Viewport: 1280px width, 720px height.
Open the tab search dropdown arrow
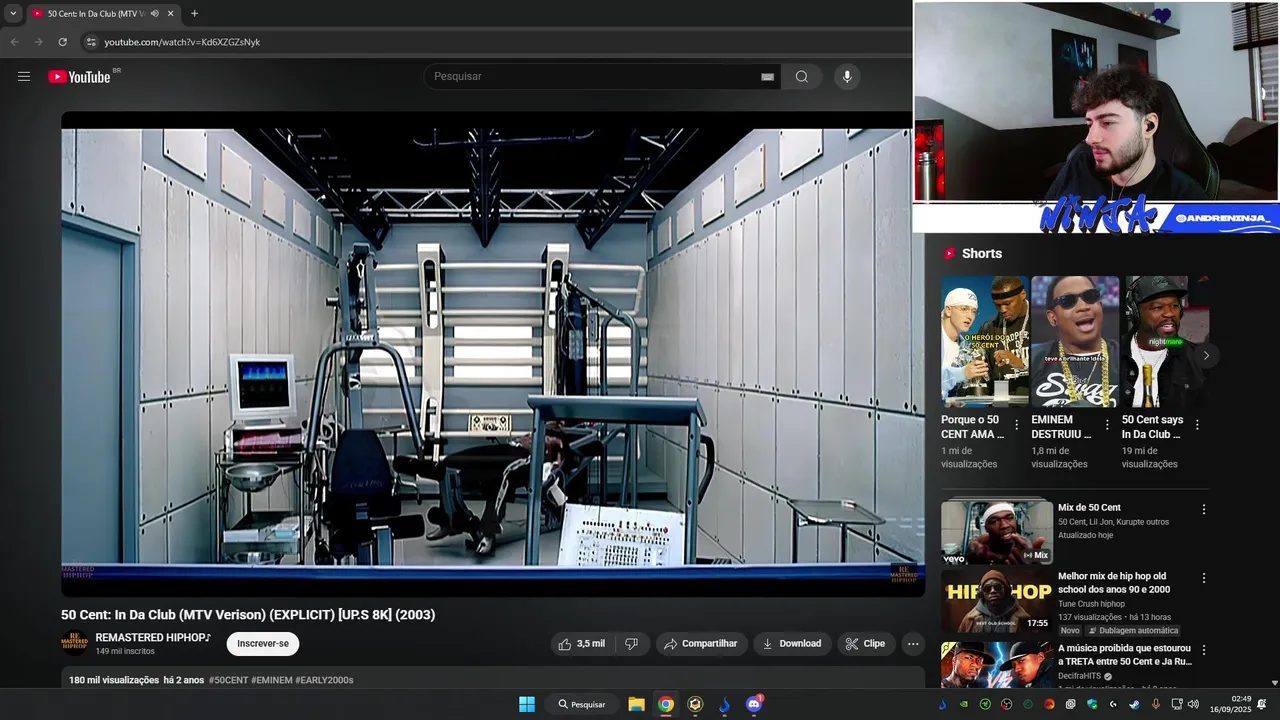pyautogui.click(x=13, y=14)
